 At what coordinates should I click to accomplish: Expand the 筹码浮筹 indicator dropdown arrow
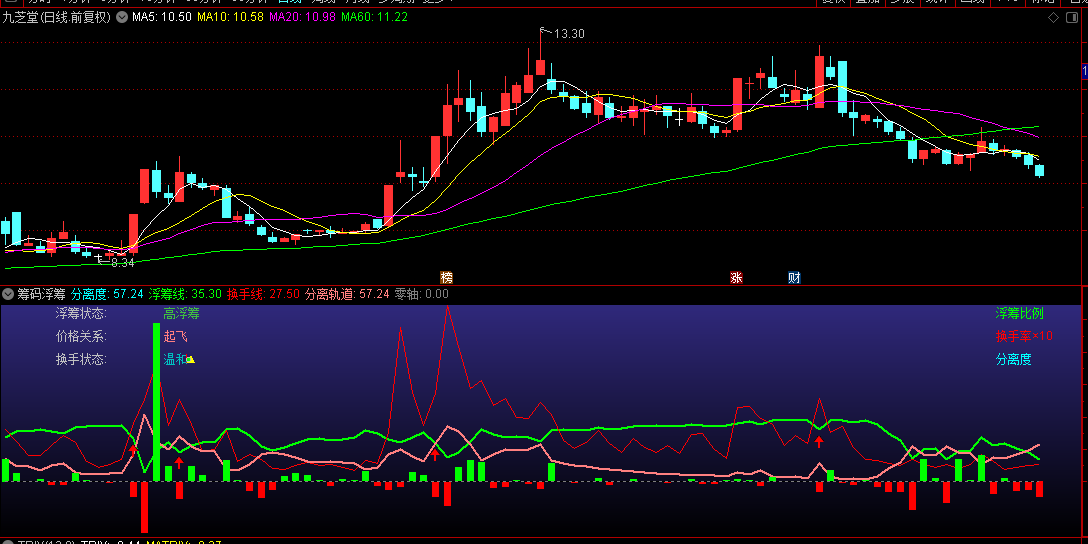[x=8, y=294]
